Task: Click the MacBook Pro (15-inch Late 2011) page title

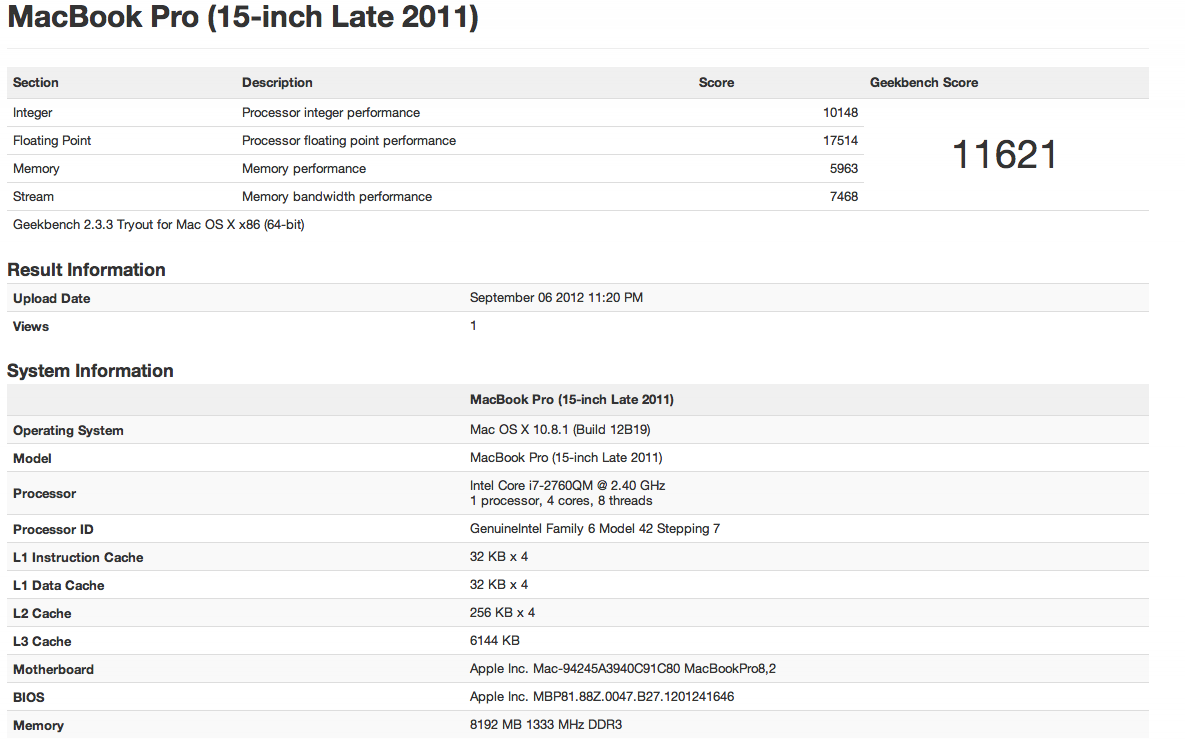Action: tap(243, 17)
